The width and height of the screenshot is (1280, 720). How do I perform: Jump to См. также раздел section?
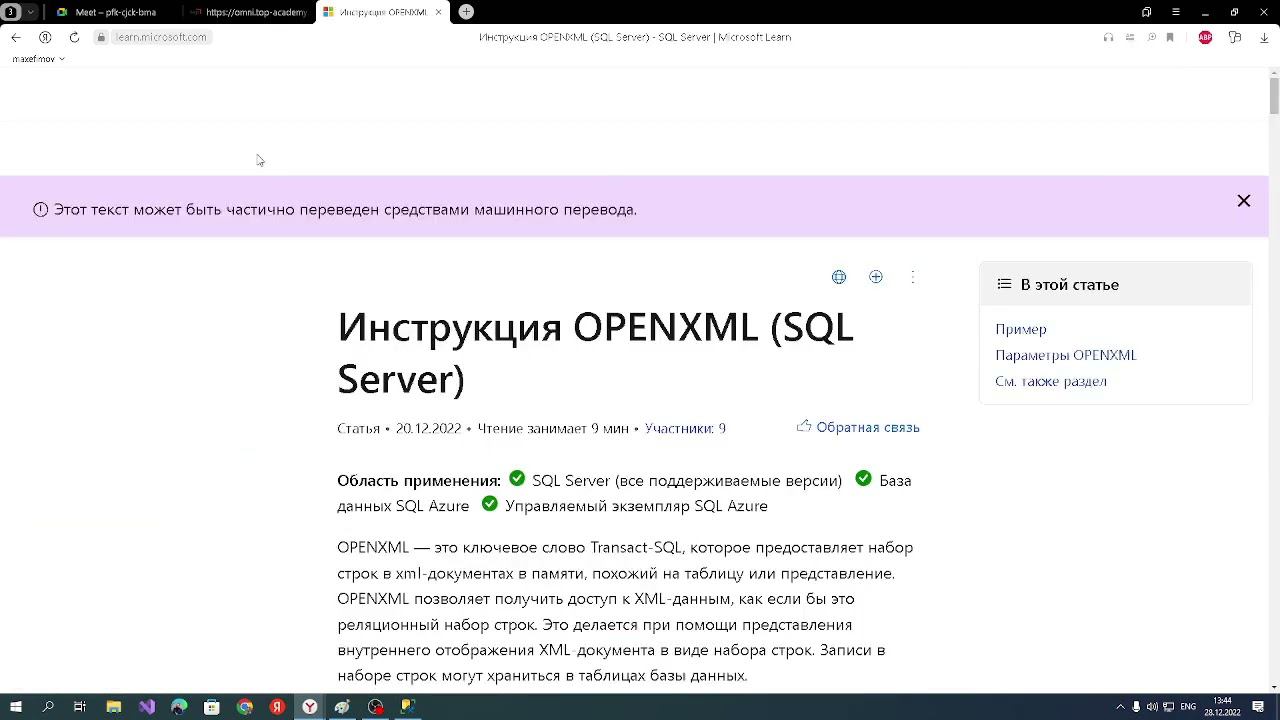1051,381
